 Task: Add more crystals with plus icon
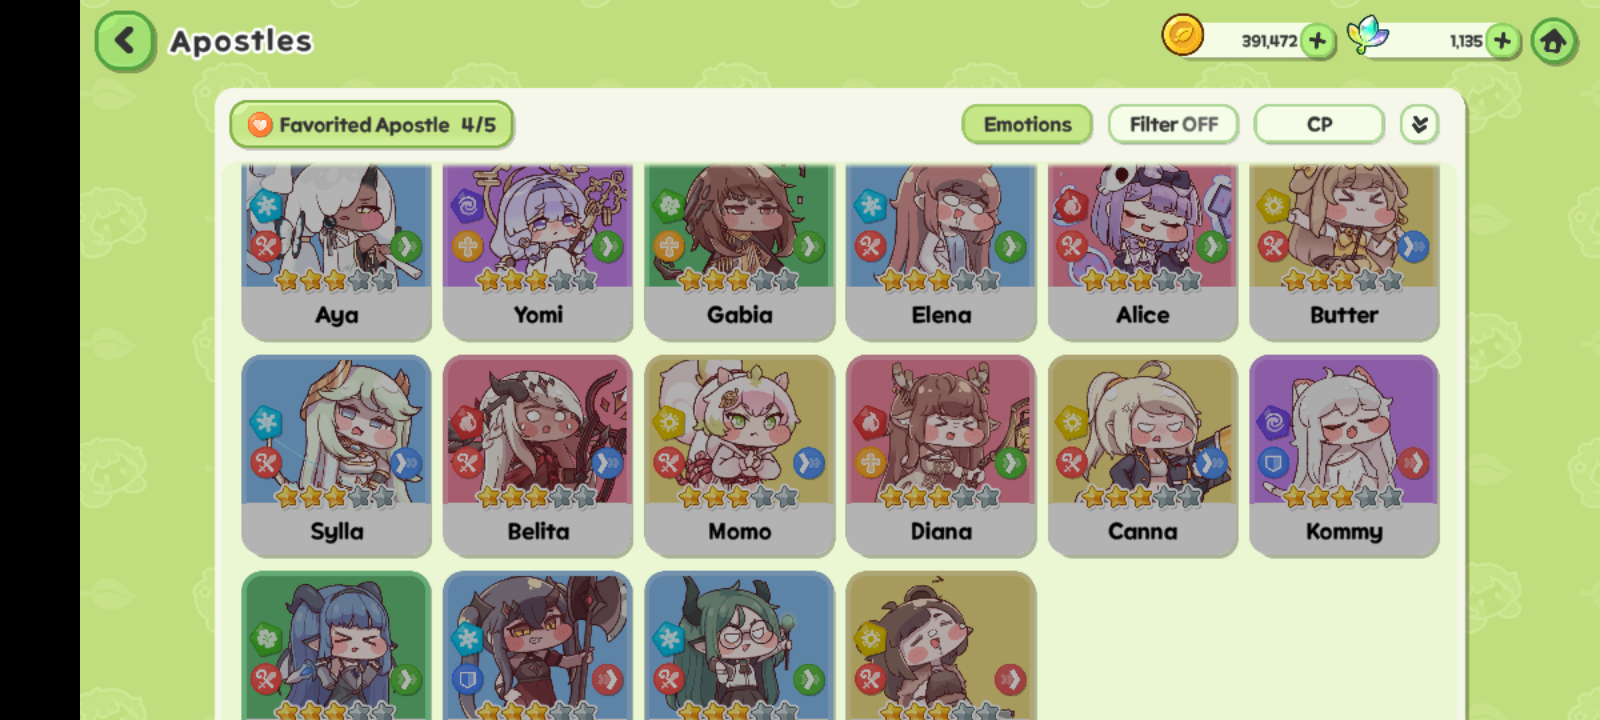click(x=1502, y=41)
